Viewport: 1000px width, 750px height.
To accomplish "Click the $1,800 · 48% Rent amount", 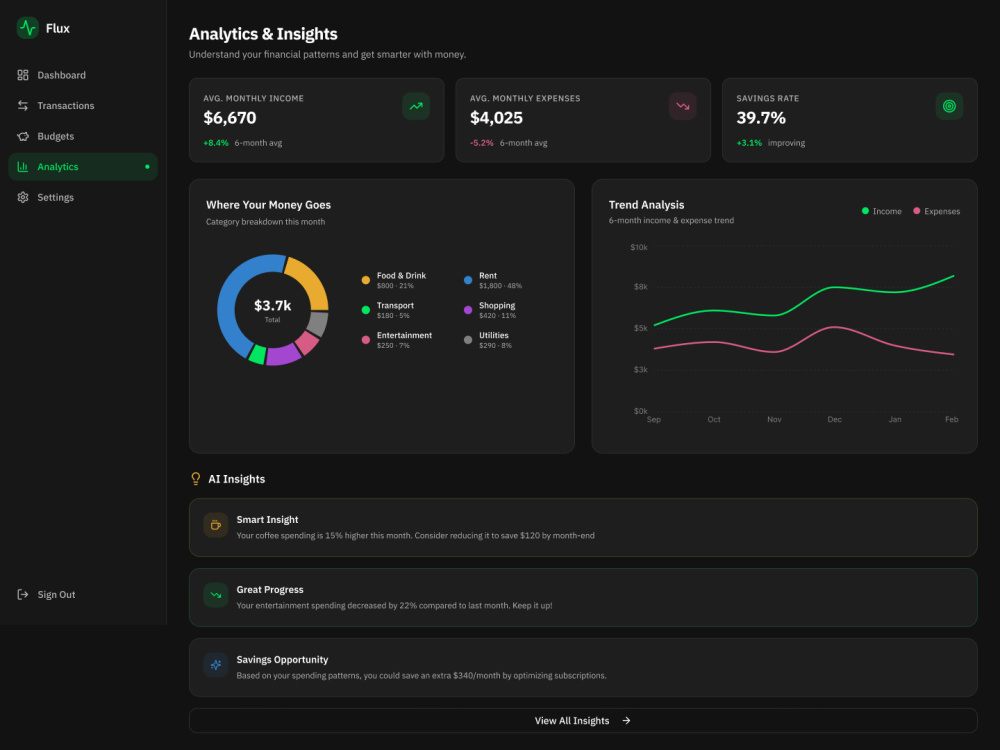I will click(x=501, y=286).
